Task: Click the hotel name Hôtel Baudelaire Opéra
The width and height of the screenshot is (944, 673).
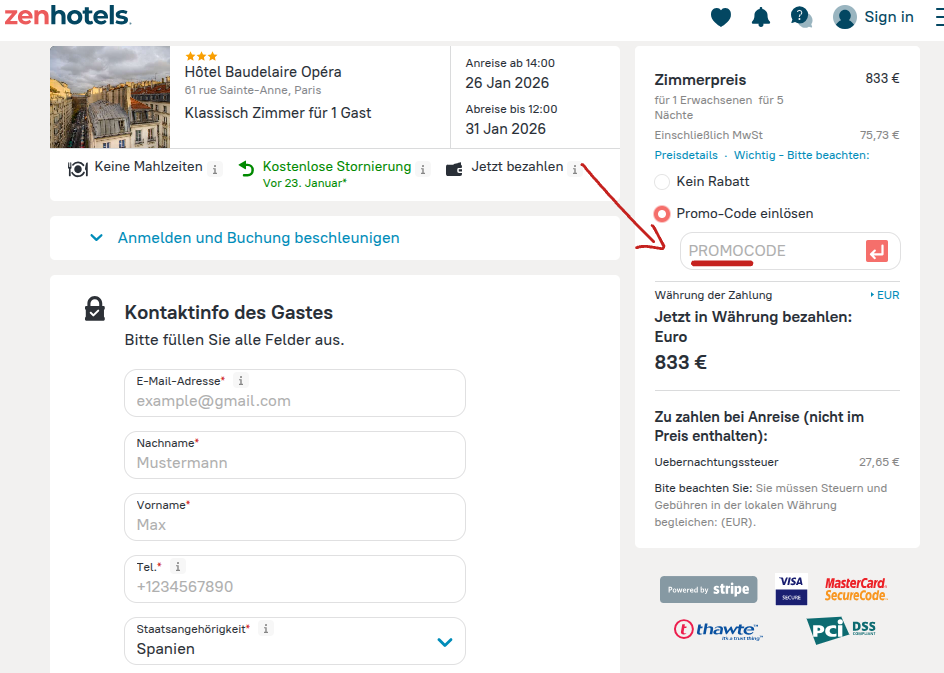Action: (263, 72)
